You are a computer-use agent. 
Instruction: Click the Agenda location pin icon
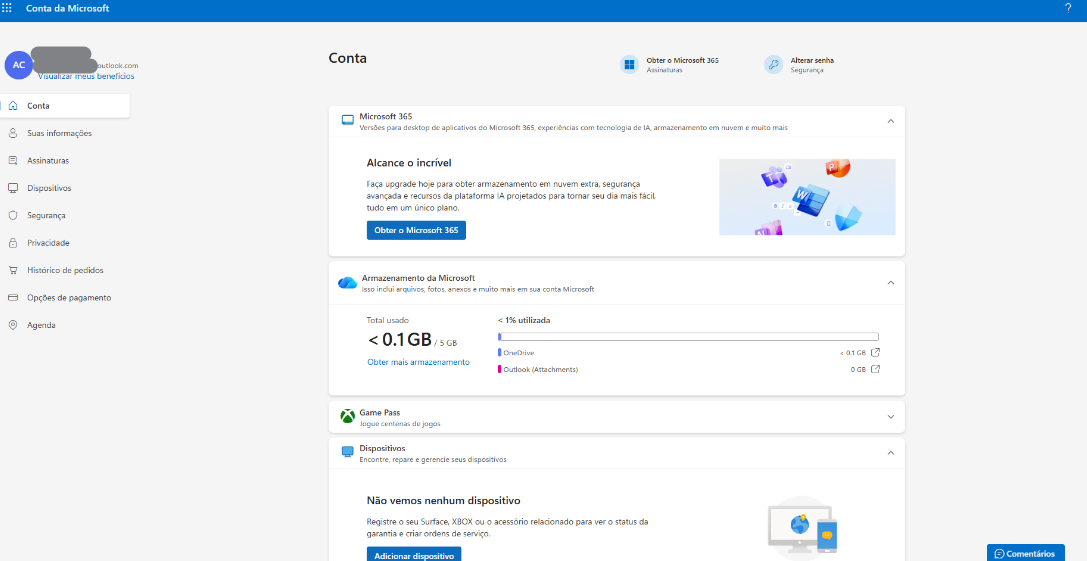click(12, 325)
